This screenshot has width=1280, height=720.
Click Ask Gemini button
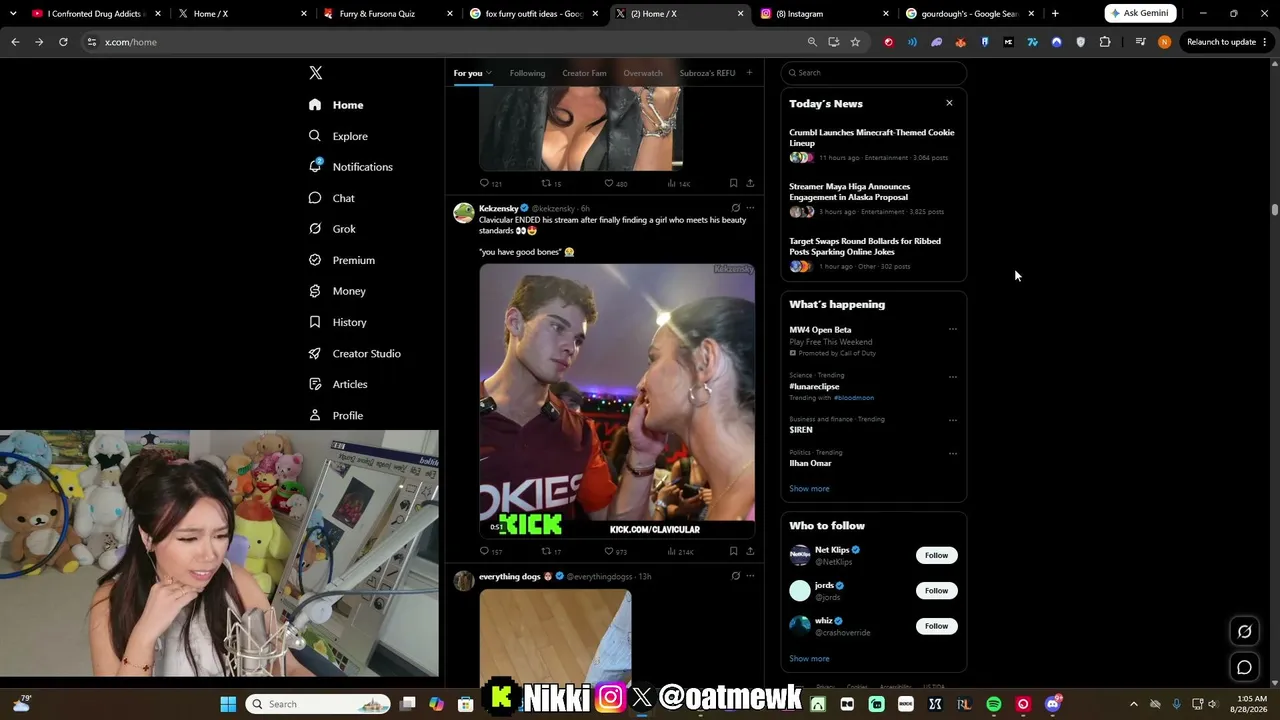[x=1140, y=13]
